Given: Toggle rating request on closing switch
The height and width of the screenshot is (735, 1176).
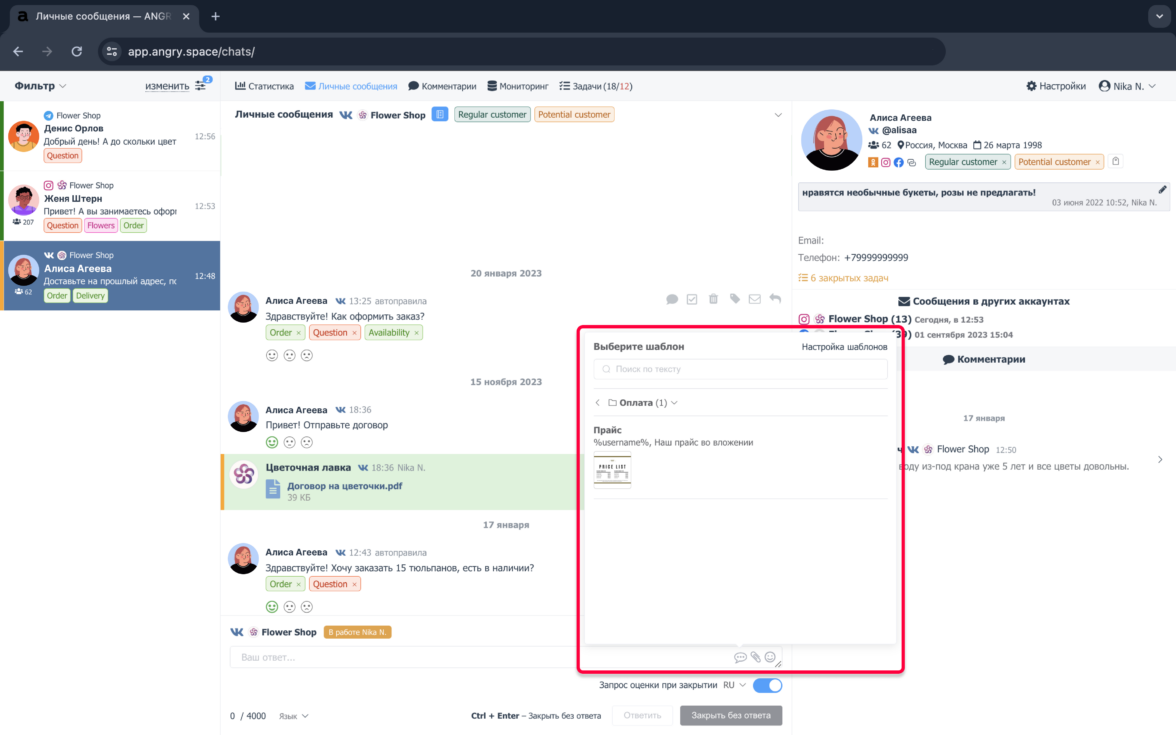Looking at the screenshot, I should (x=767, y=685).
